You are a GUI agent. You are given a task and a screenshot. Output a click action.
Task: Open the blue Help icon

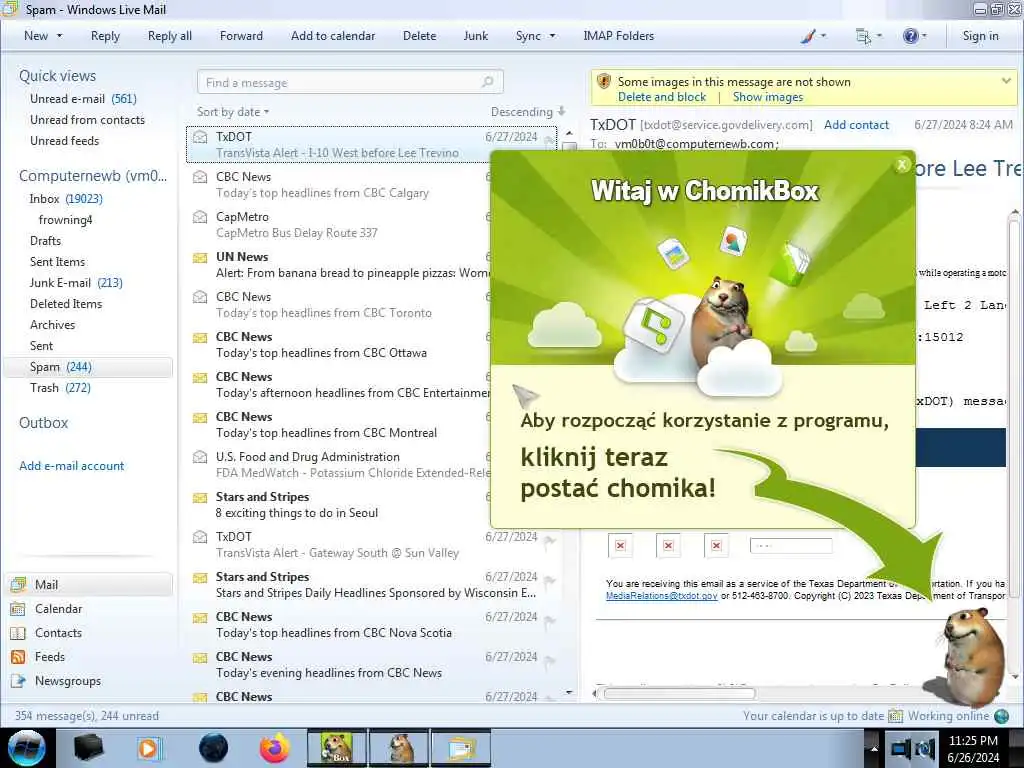pyautogui.click(x=910, y=37)
